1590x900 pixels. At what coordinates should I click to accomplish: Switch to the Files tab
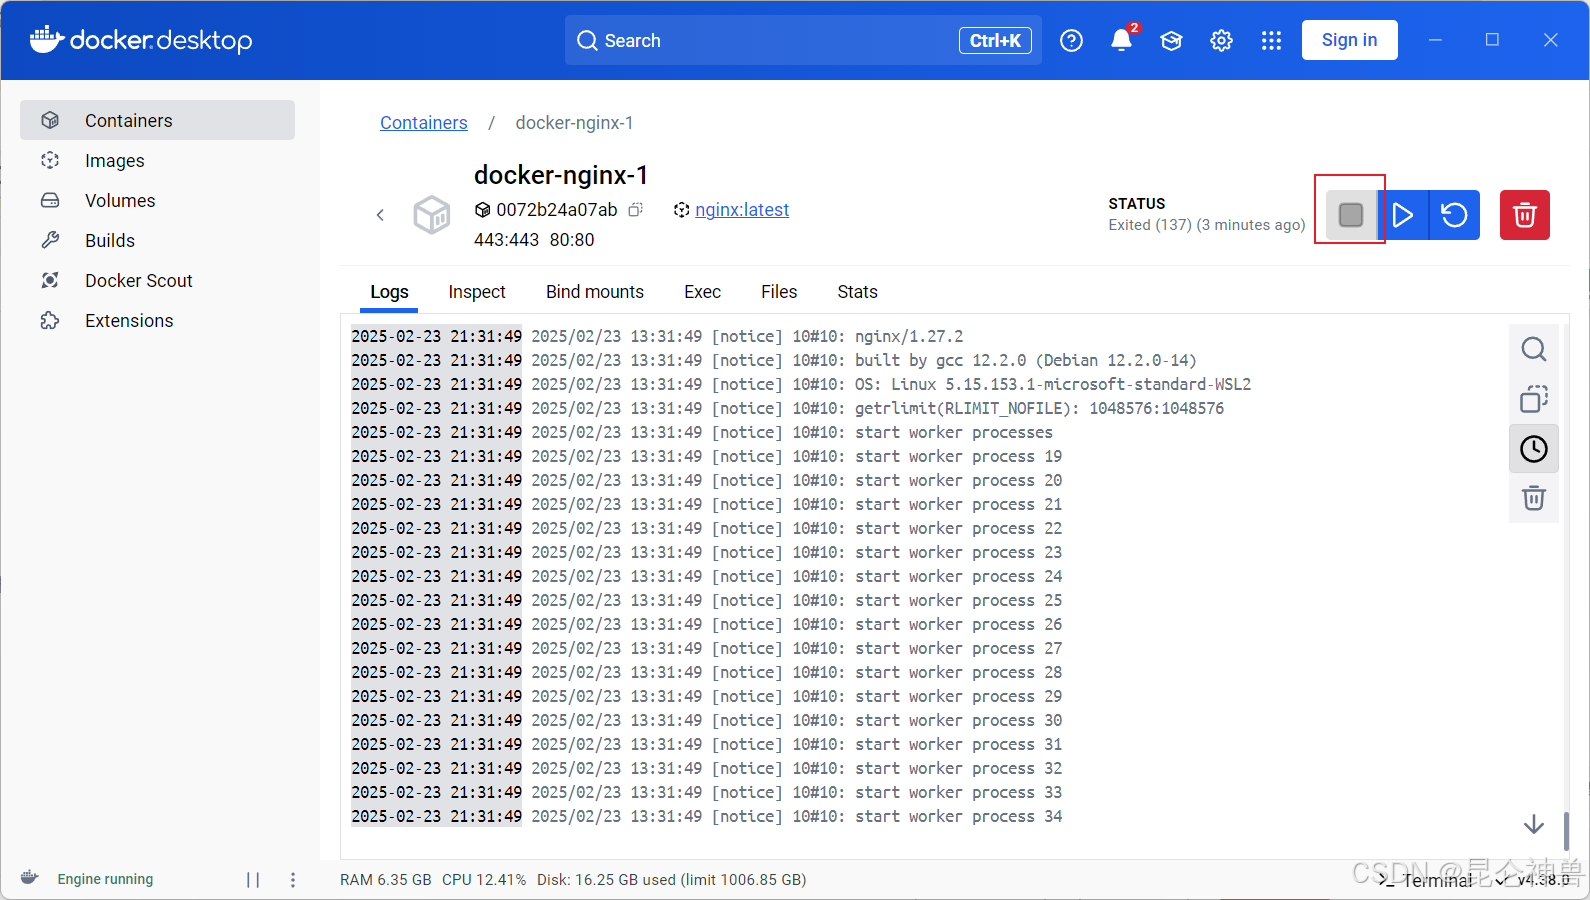click(x=779, y=292)
